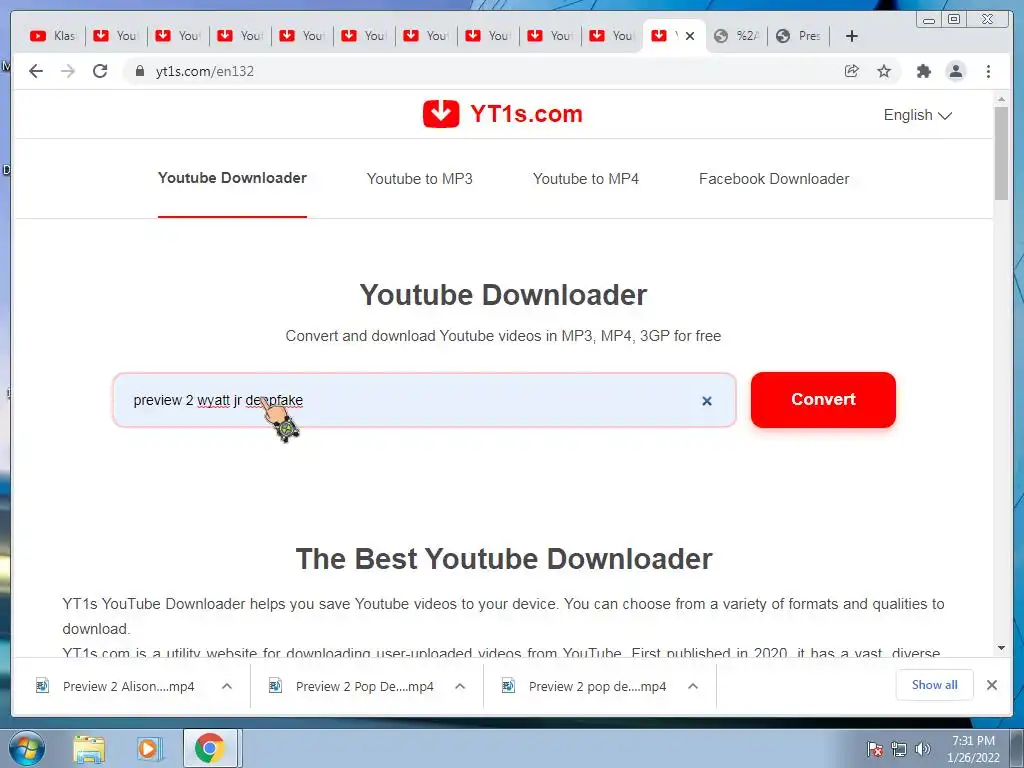Click the red Convert button

(823, 400)
